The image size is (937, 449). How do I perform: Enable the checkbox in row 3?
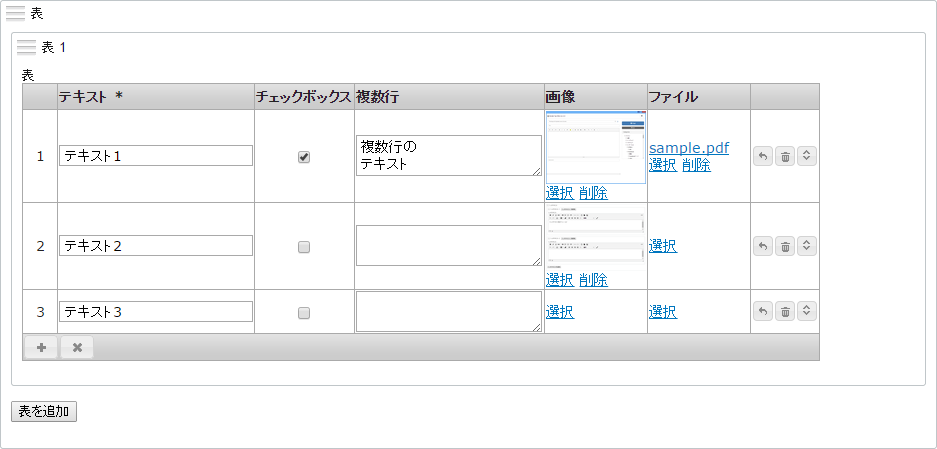pyautogui.click(x=304, y=312)
